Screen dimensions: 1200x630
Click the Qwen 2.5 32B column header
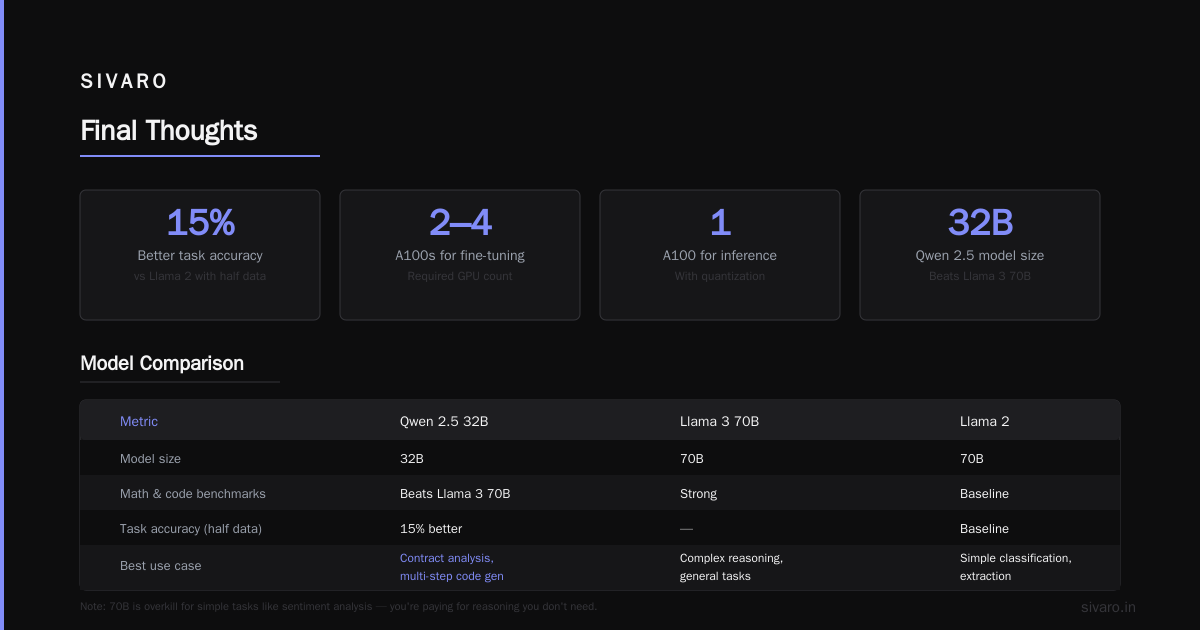tap(444, 422)
